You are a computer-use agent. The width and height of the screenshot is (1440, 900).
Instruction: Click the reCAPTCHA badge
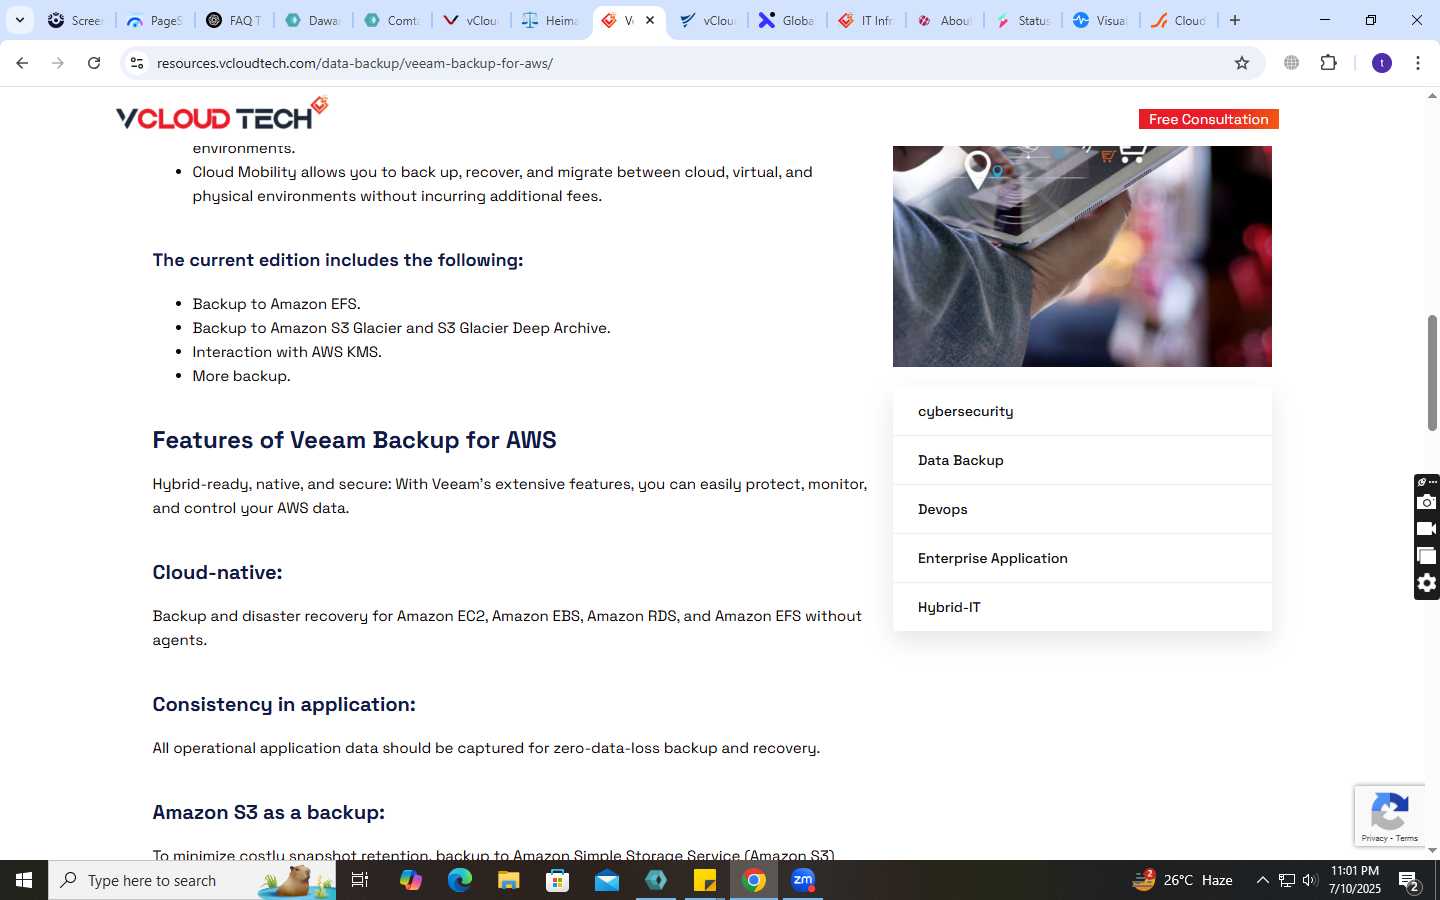tap(1390, 816)
